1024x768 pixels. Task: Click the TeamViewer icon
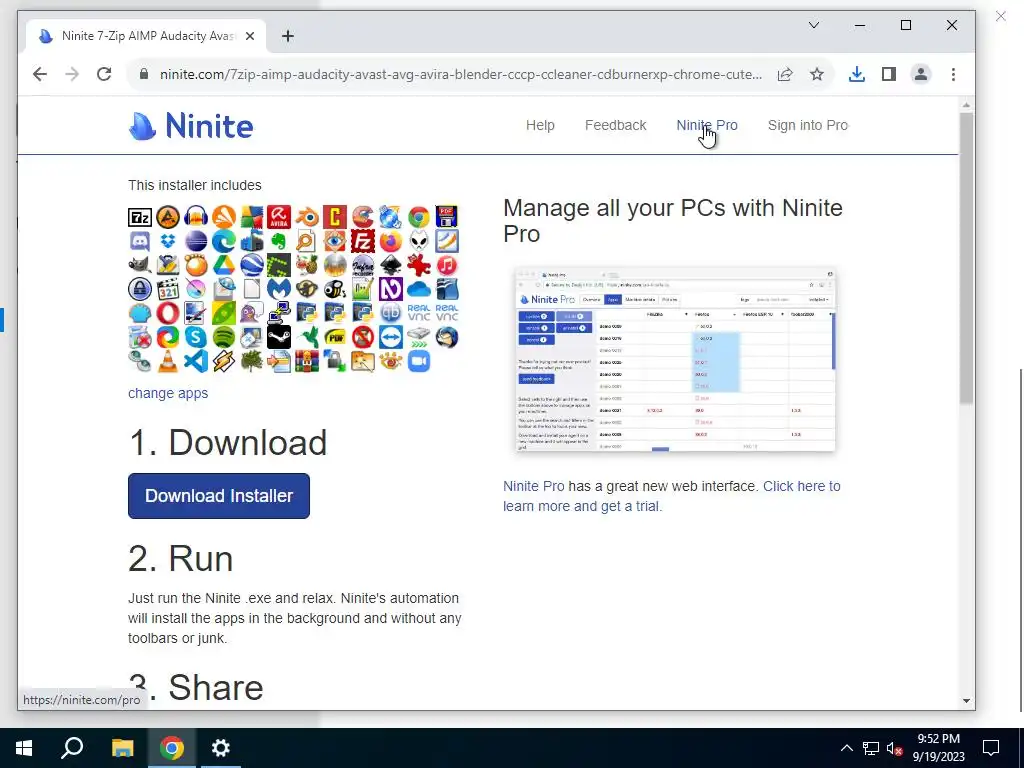[391, 337]
